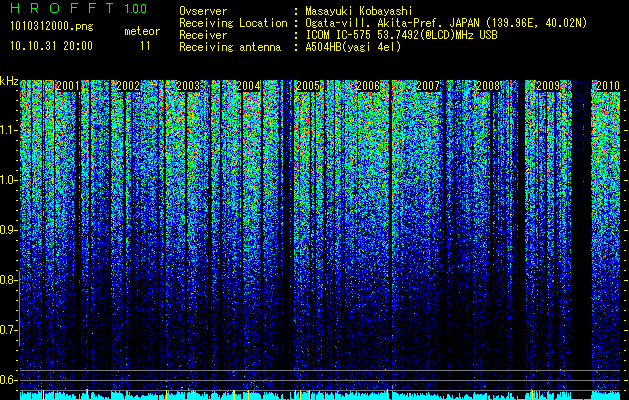Screen dimensions: 629x400
Task: Click the 2009 time marker
Action: (x=548, y=86)
